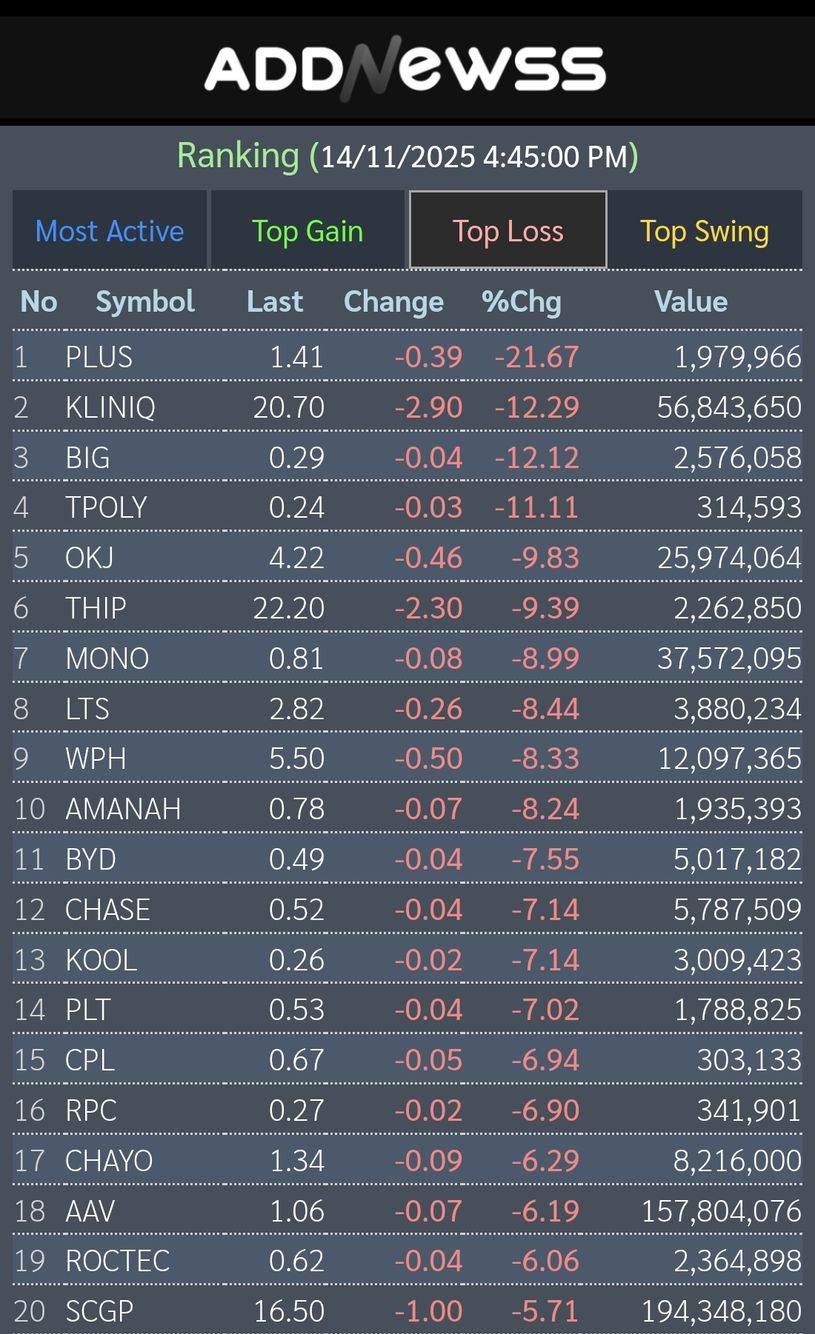Viewport: 815px width, 1334px height.
Task: Show the Top Swing tab
Action: click(x=704, y=231)
